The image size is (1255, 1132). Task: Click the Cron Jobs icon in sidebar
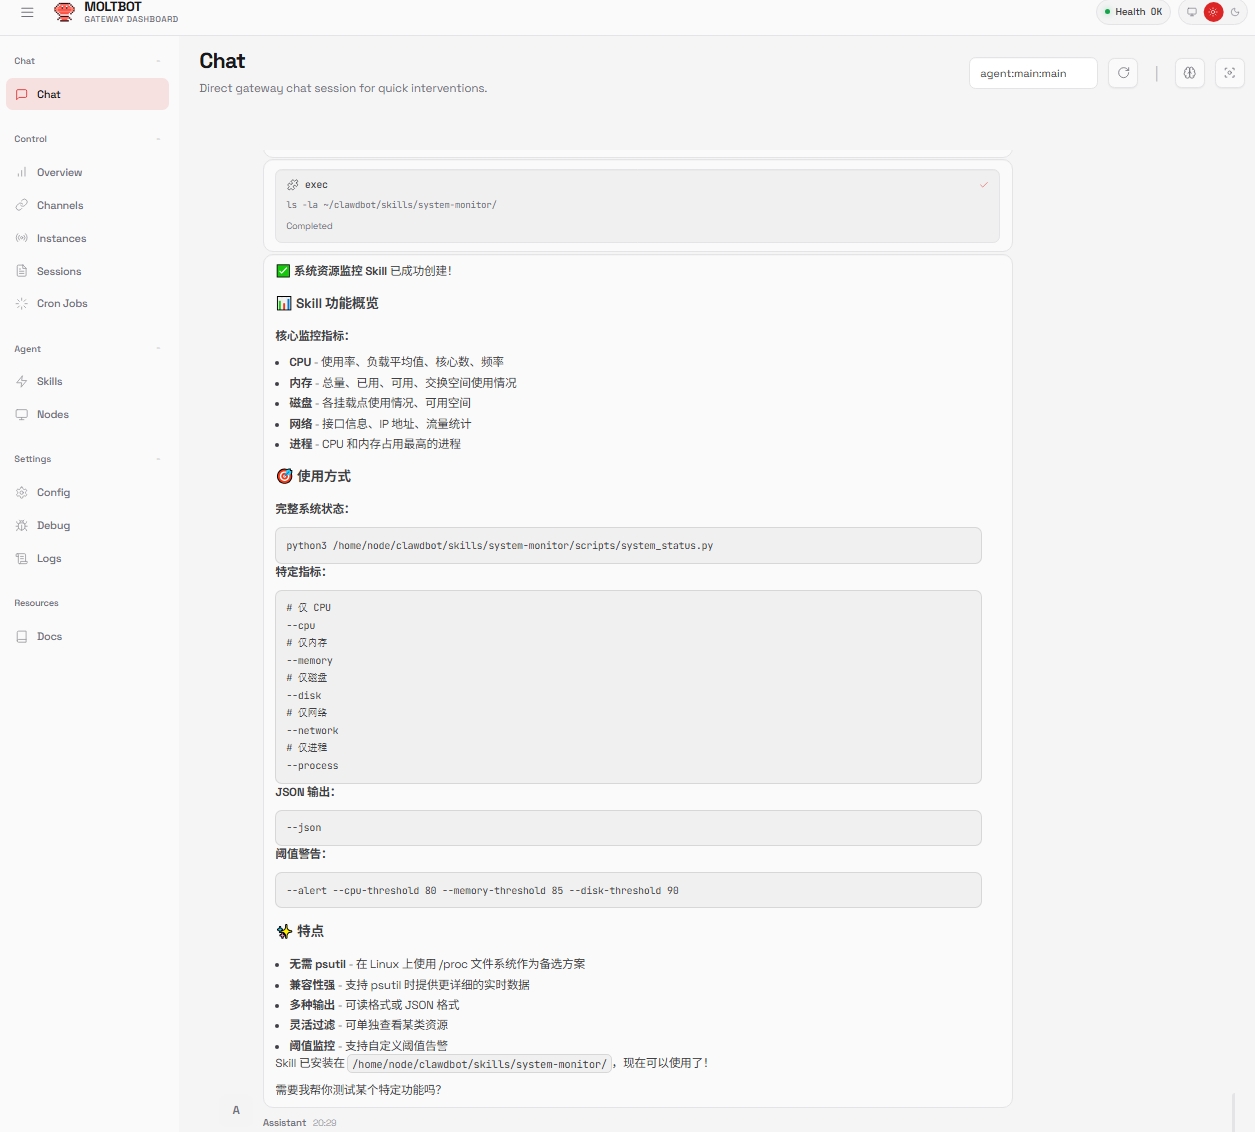(x=22, y=304)
